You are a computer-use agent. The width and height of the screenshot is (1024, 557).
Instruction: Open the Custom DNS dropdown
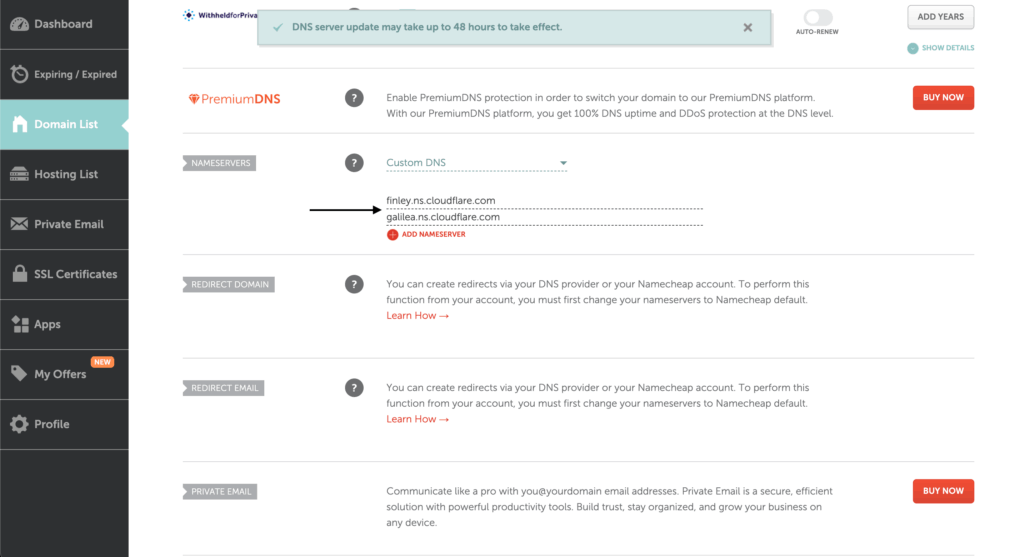(476, 163)
